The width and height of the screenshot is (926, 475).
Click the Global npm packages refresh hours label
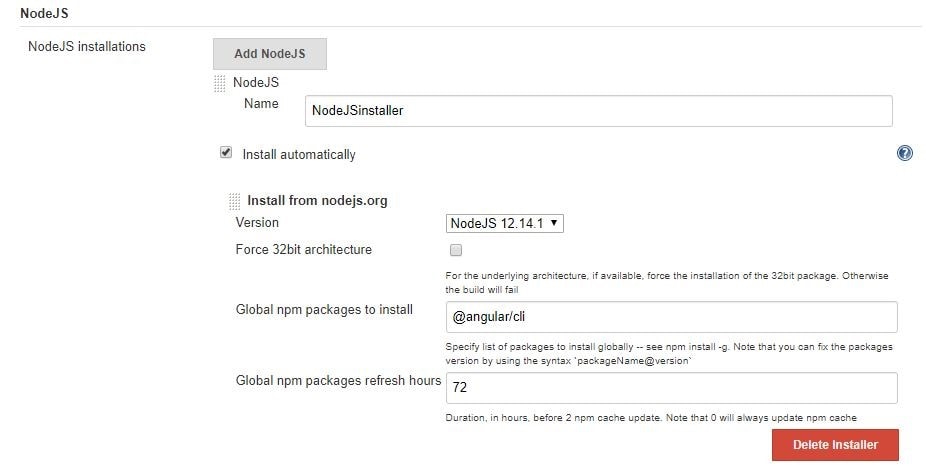[x=338, y=380]
